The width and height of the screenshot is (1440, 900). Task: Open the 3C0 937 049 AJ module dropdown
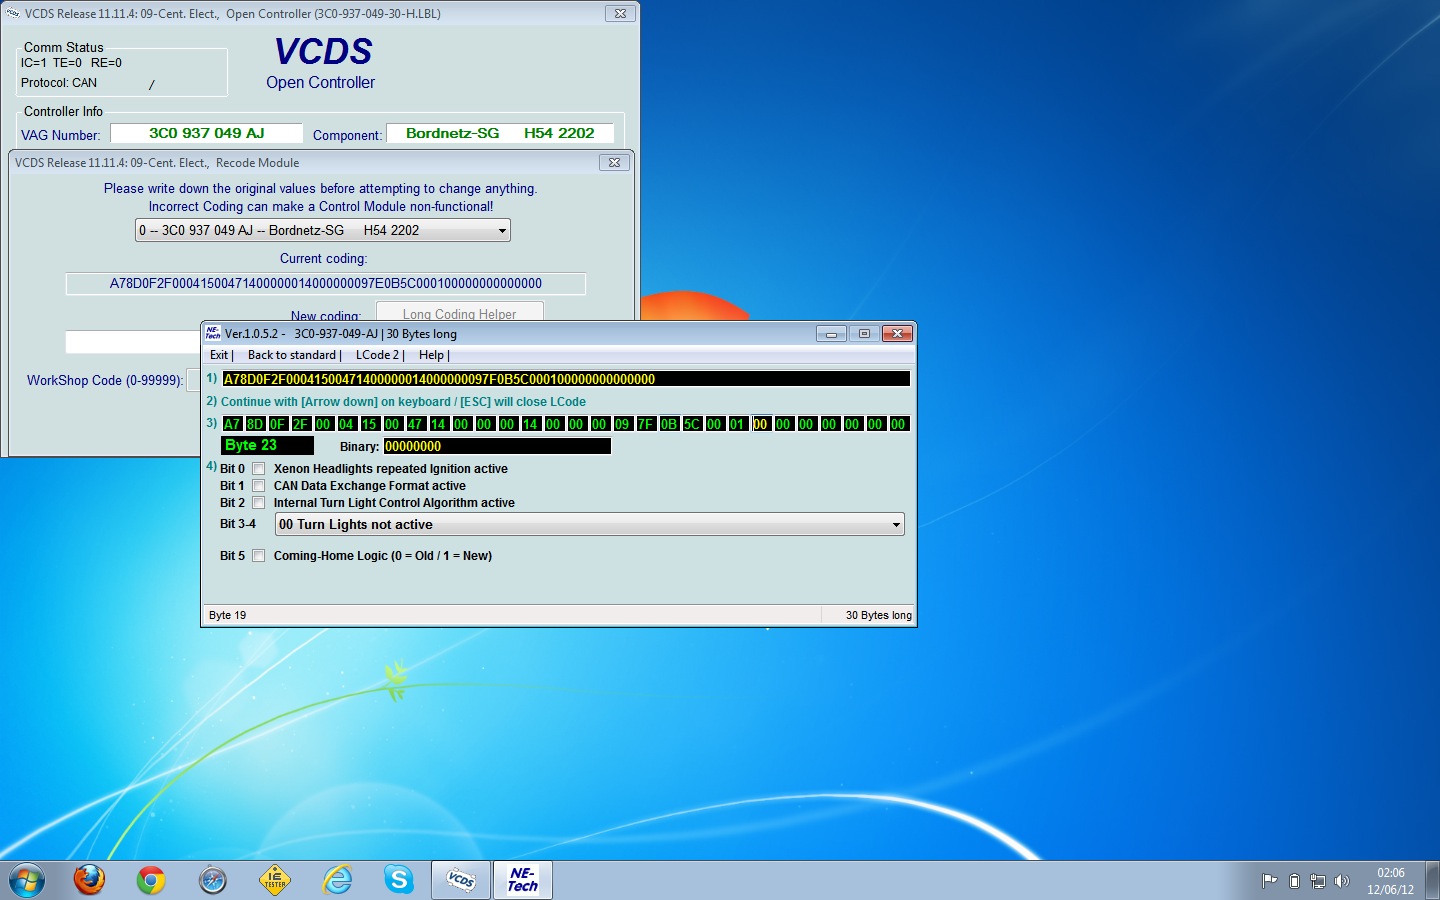pyautogui.click(x=323, y=230)
